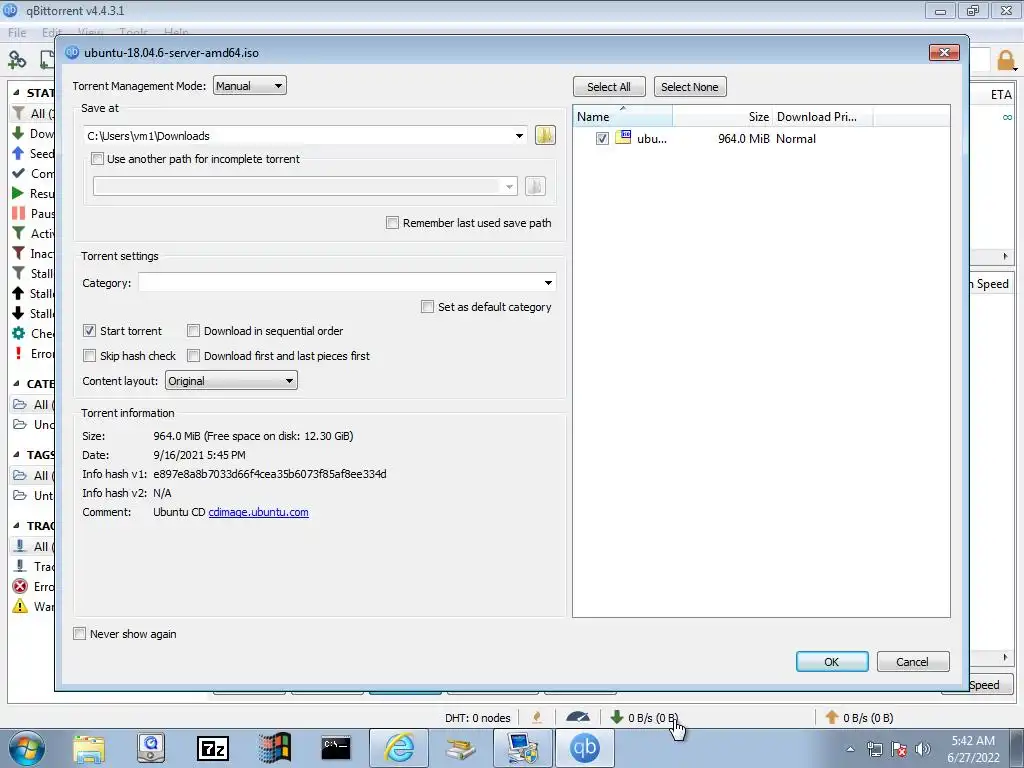Click the Completed checkmark icon in sidebar
The image size is (1024, 768).
[18, 173]
